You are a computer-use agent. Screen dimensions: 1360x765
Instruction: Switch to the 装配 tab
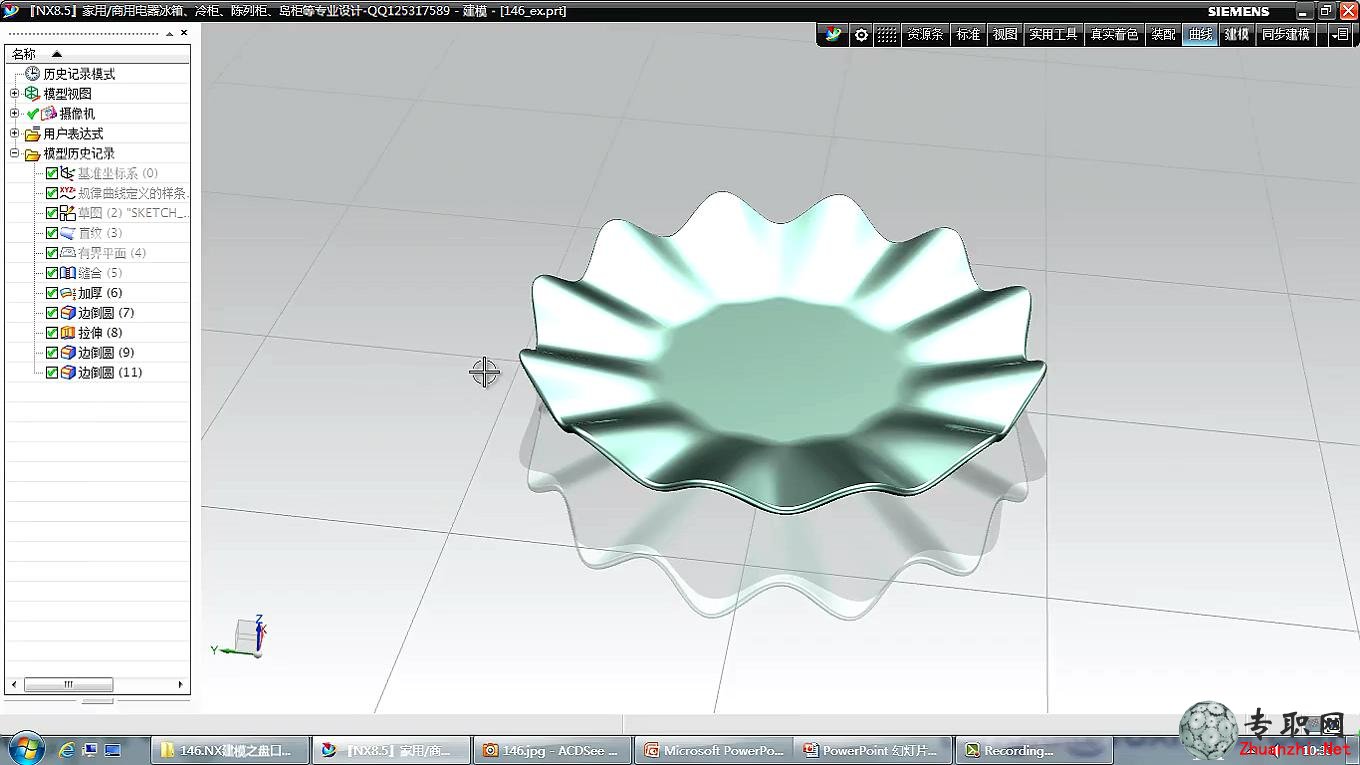click(x=1163, y=34)
